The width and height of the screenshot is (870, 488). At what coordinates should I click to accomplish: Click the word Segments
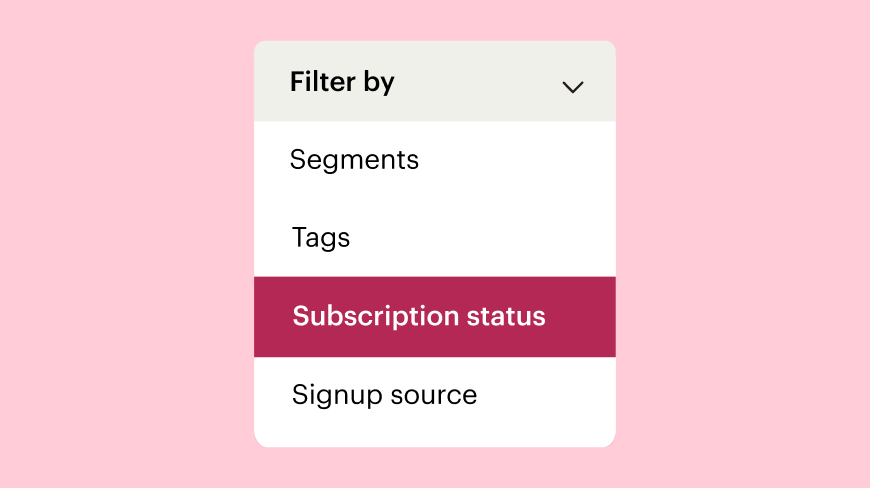[354, 161]
